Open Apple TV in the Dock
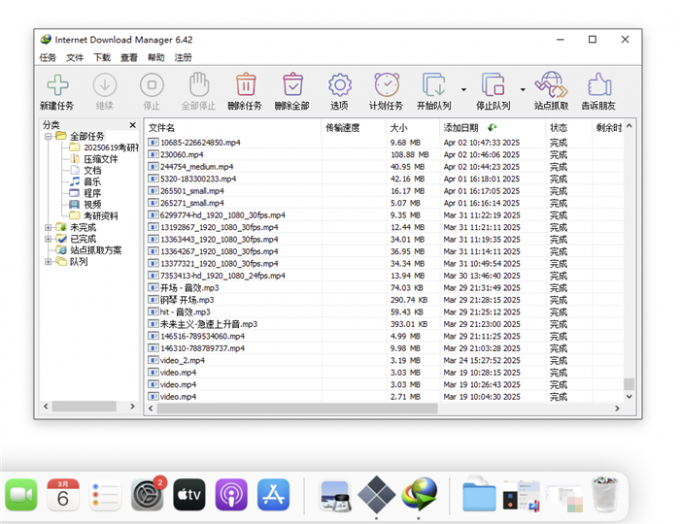 pos(189,495)
